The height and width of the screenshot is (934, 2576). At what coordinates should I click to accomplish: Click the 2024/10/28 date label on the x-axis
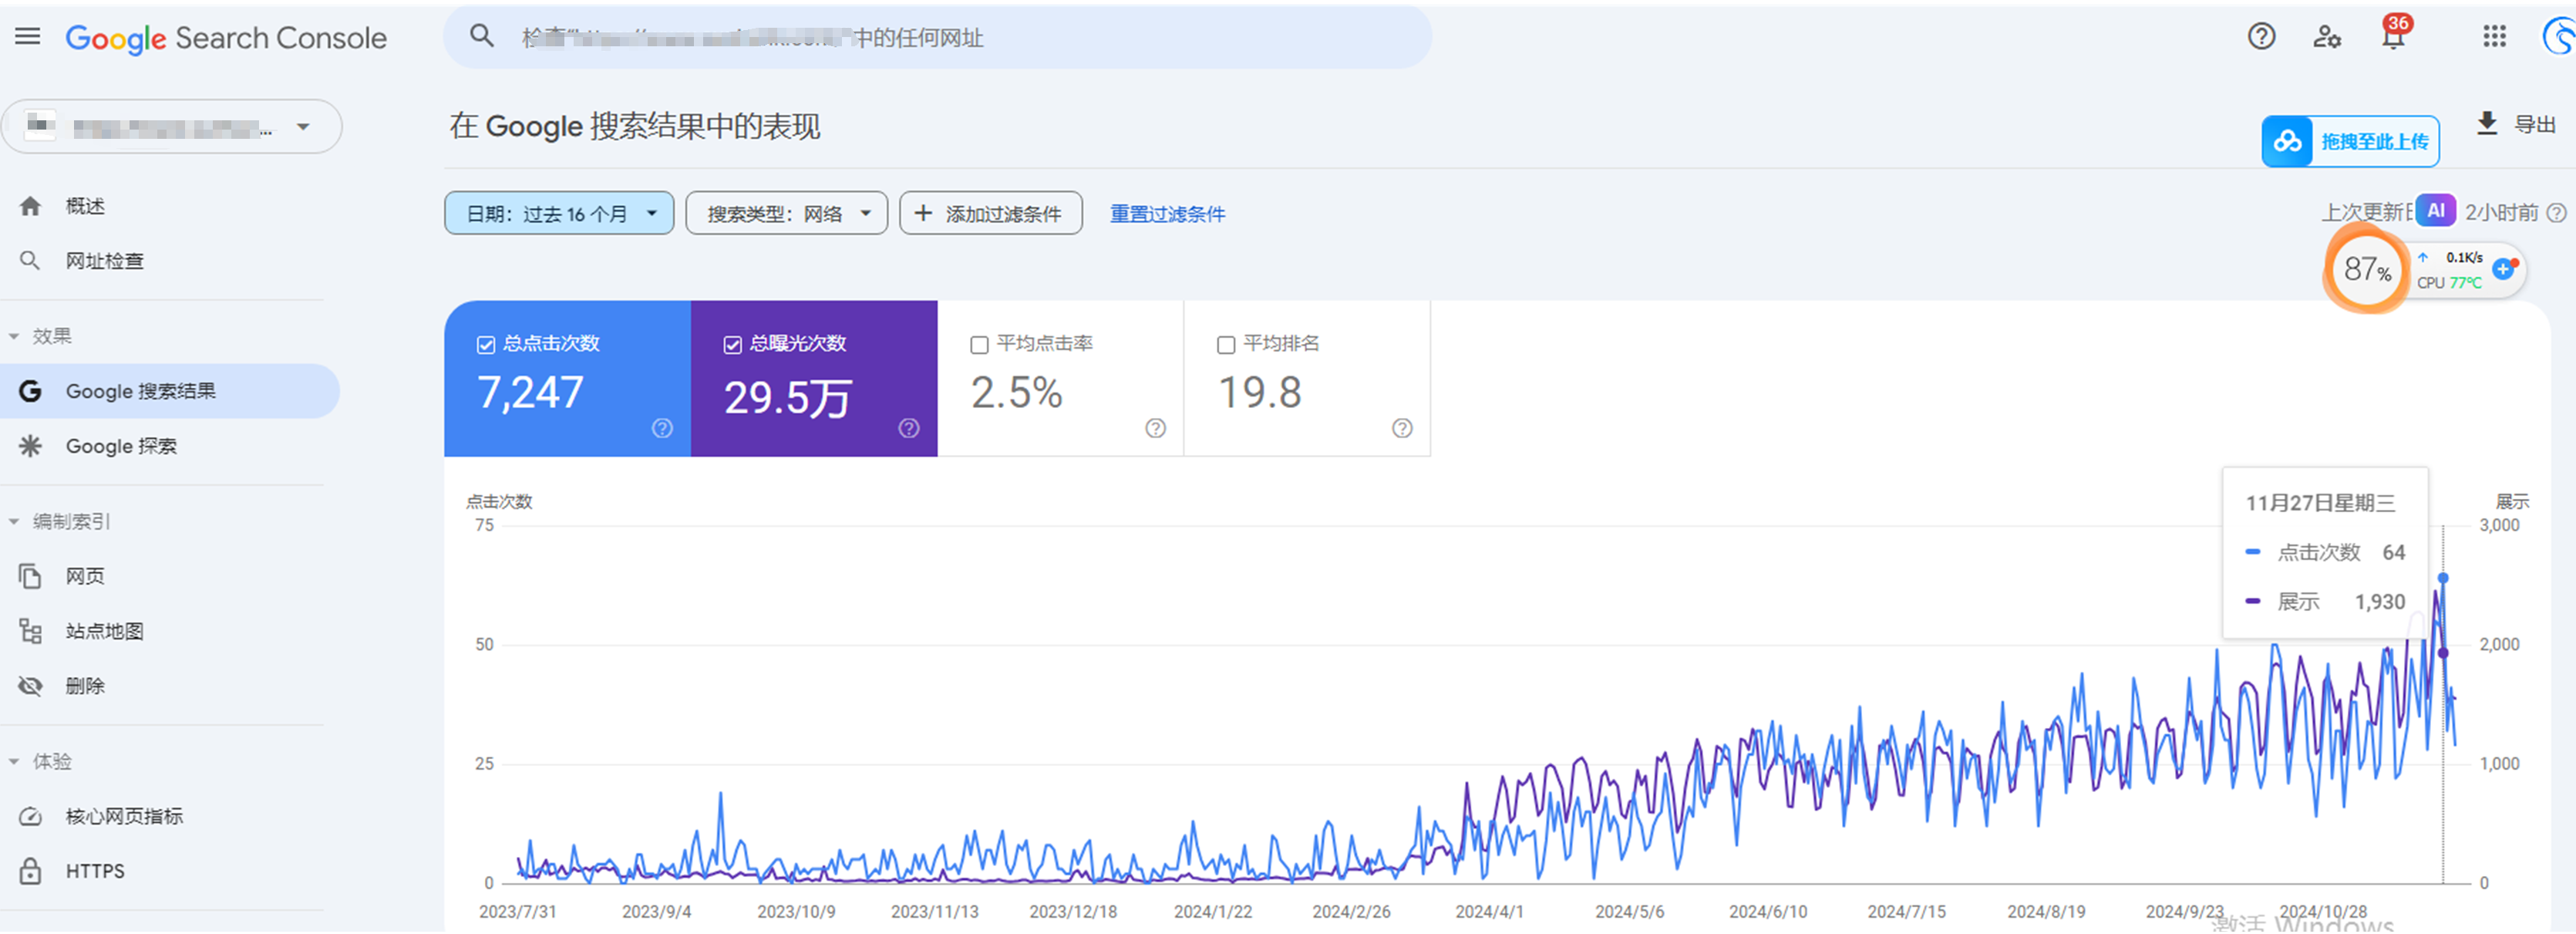pyautogui.click(x=2323, y=912)
